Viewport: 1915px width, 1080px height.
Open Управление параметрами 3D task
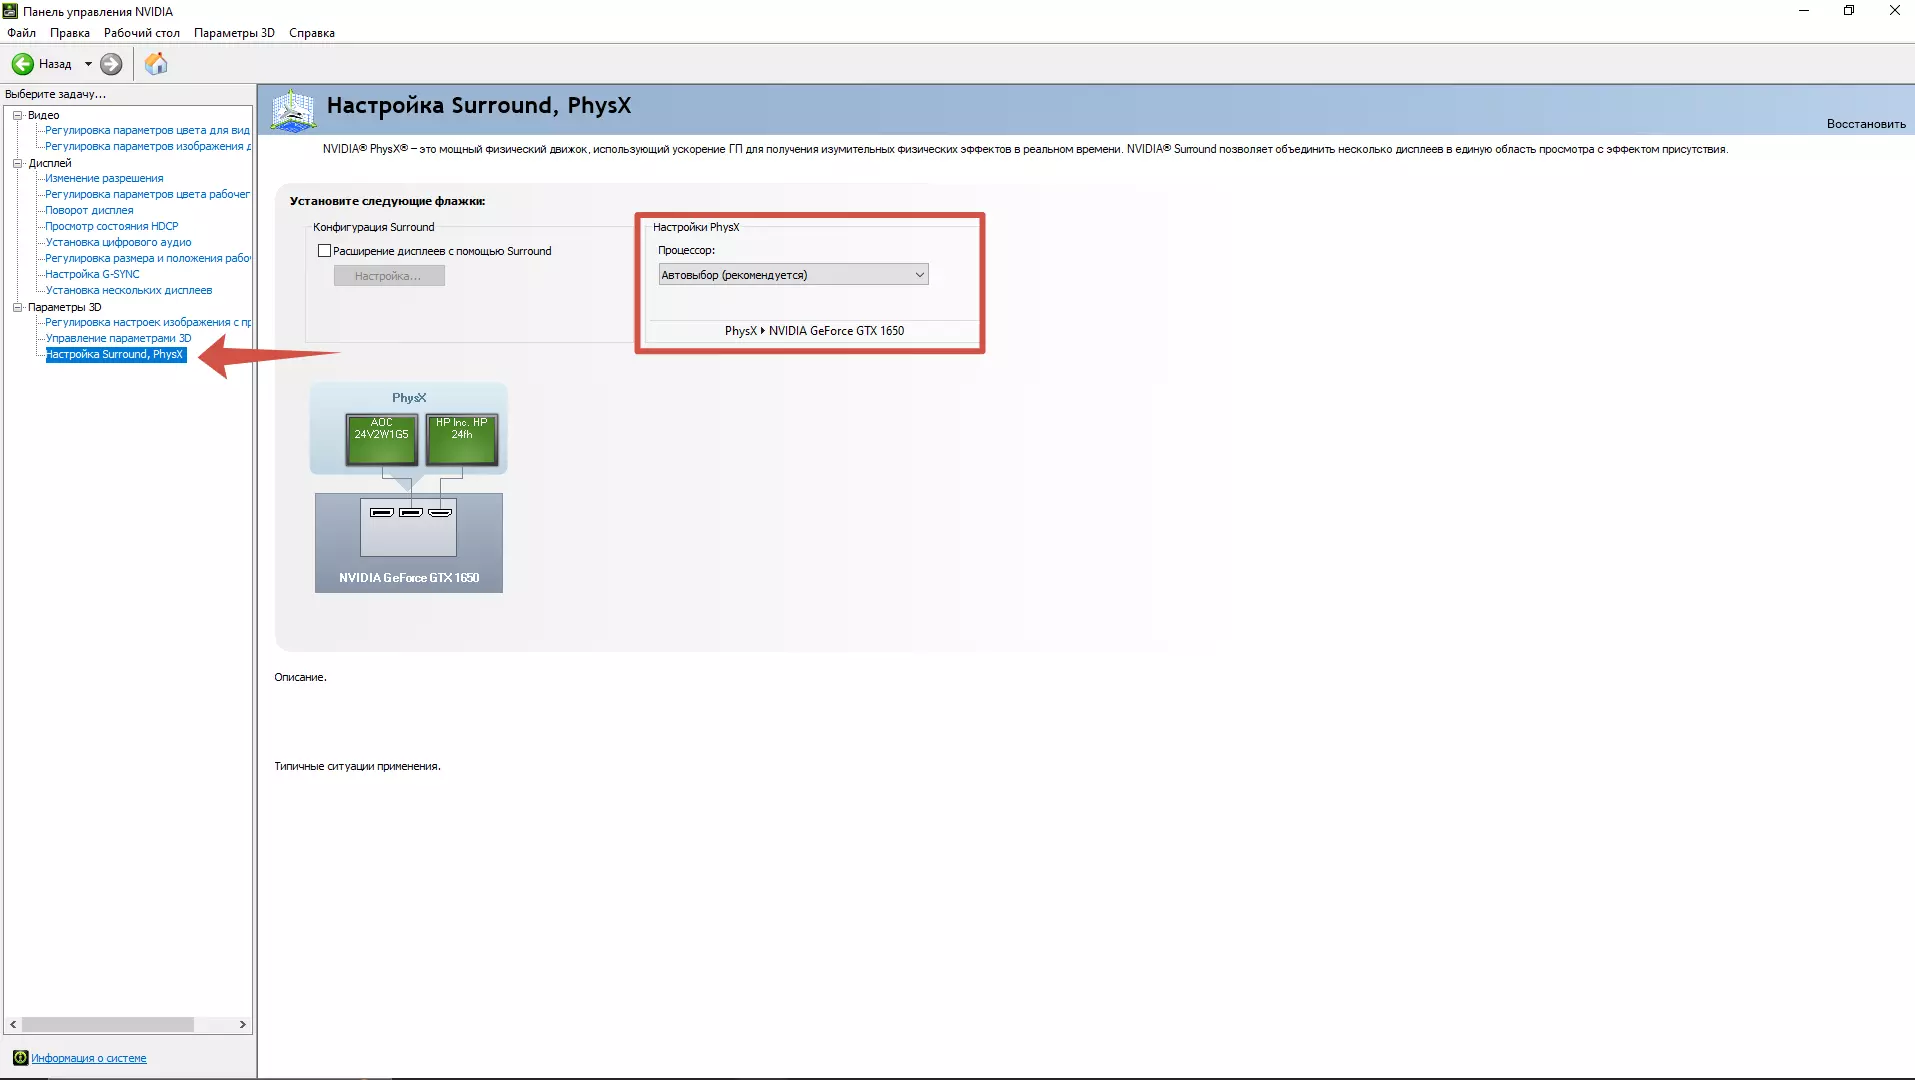(x=118, y=338)
